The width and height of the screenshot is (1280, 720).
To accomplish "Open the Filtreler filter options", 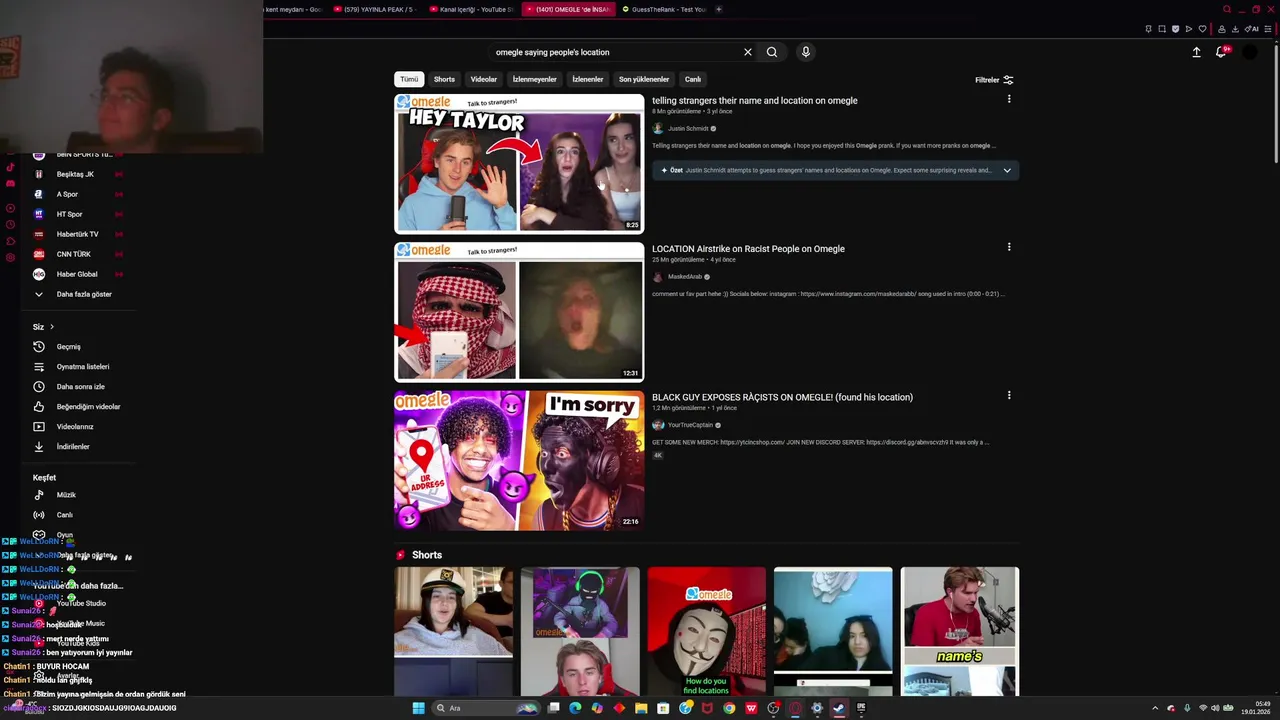I will click(x=994, y=80).
